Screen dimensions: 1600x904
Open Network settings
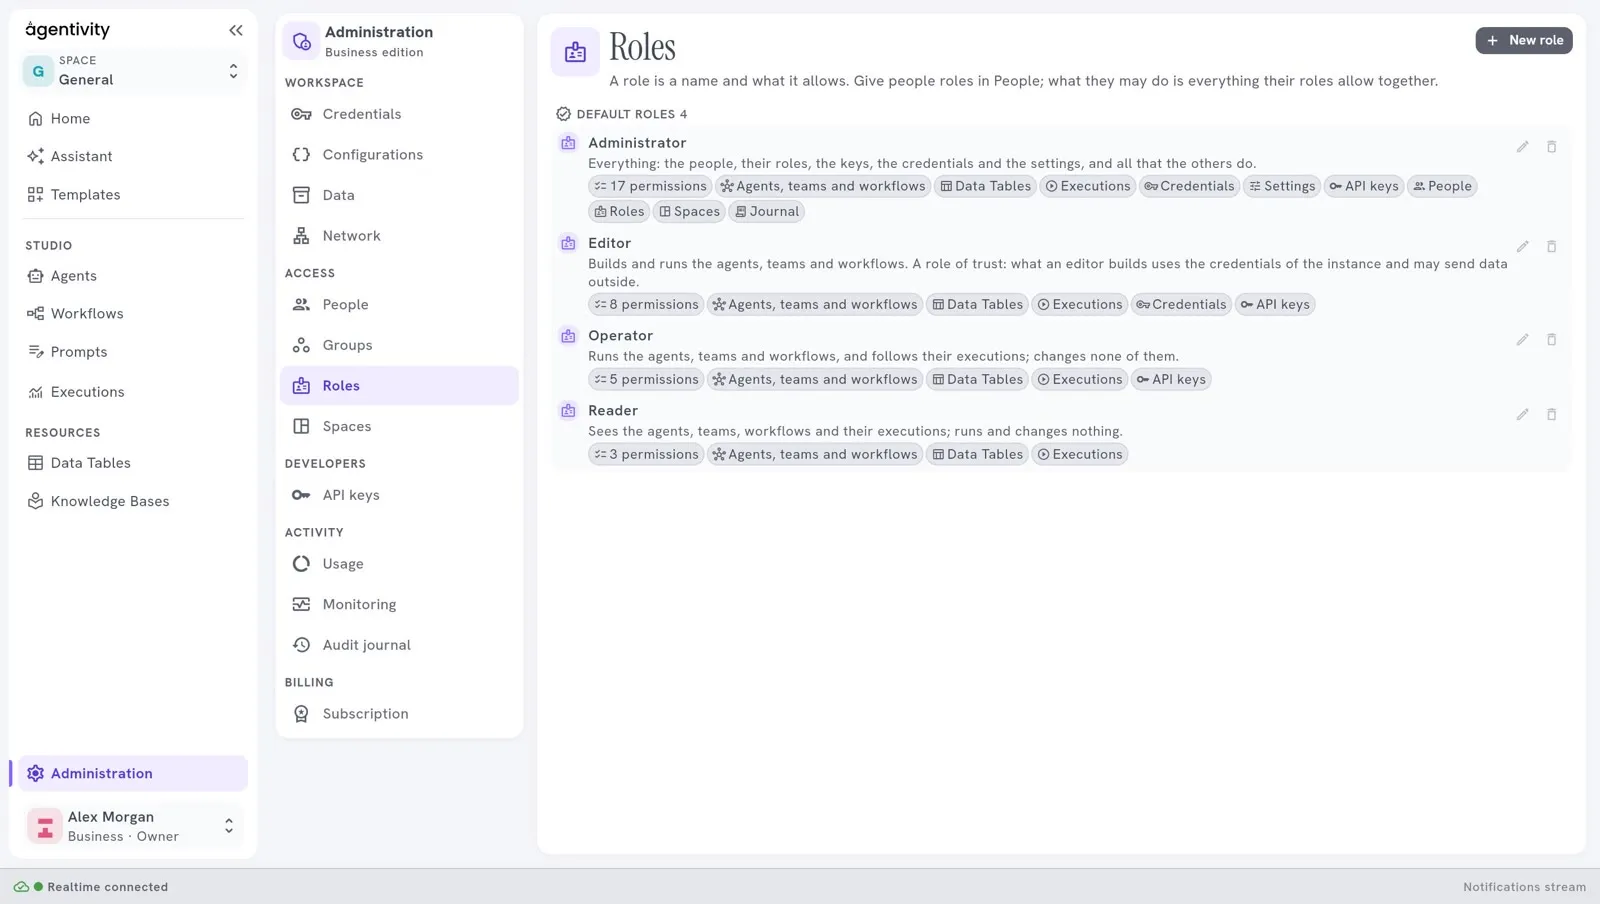click(399, 236)
